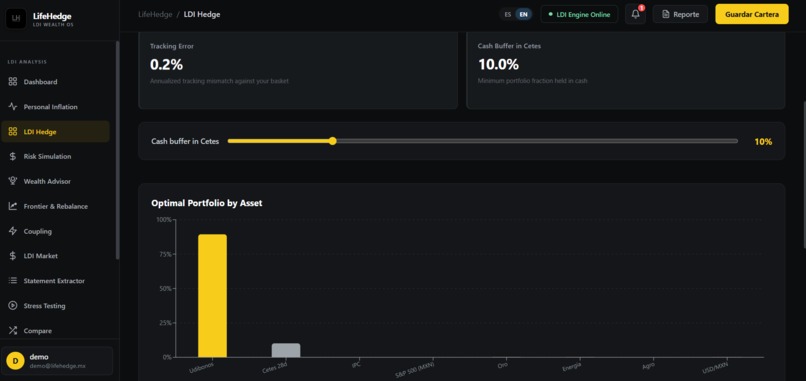The height and width of the screenshot is (381, 806).
Task: Click the Cash buffer slider handle
Action: (x=333, y=141)
